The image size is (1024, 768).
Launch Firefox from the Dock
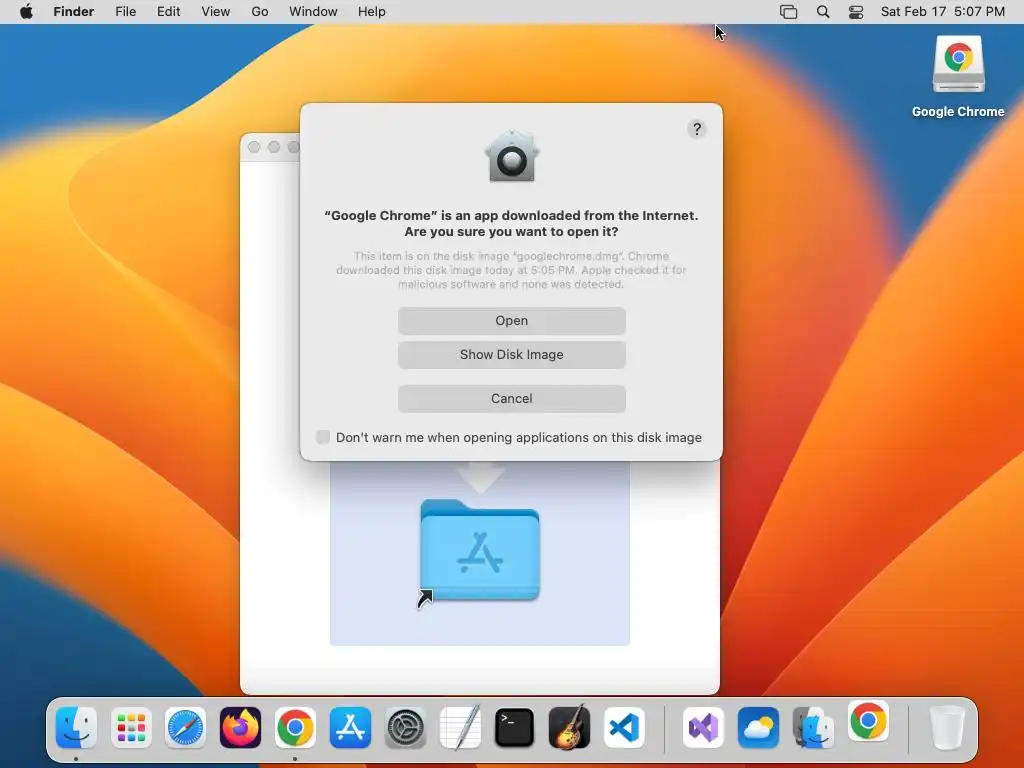[x=240, y=727]
